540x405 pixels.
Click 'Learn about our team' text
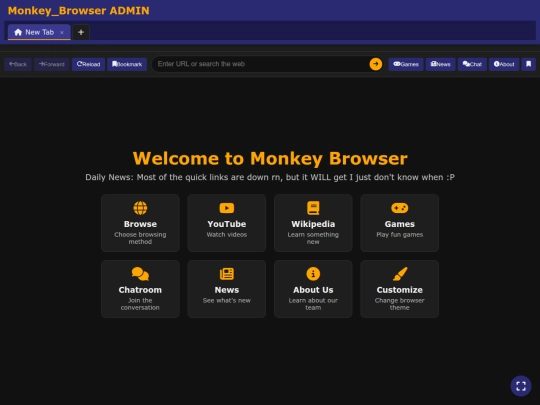click(x=313, y=304)
